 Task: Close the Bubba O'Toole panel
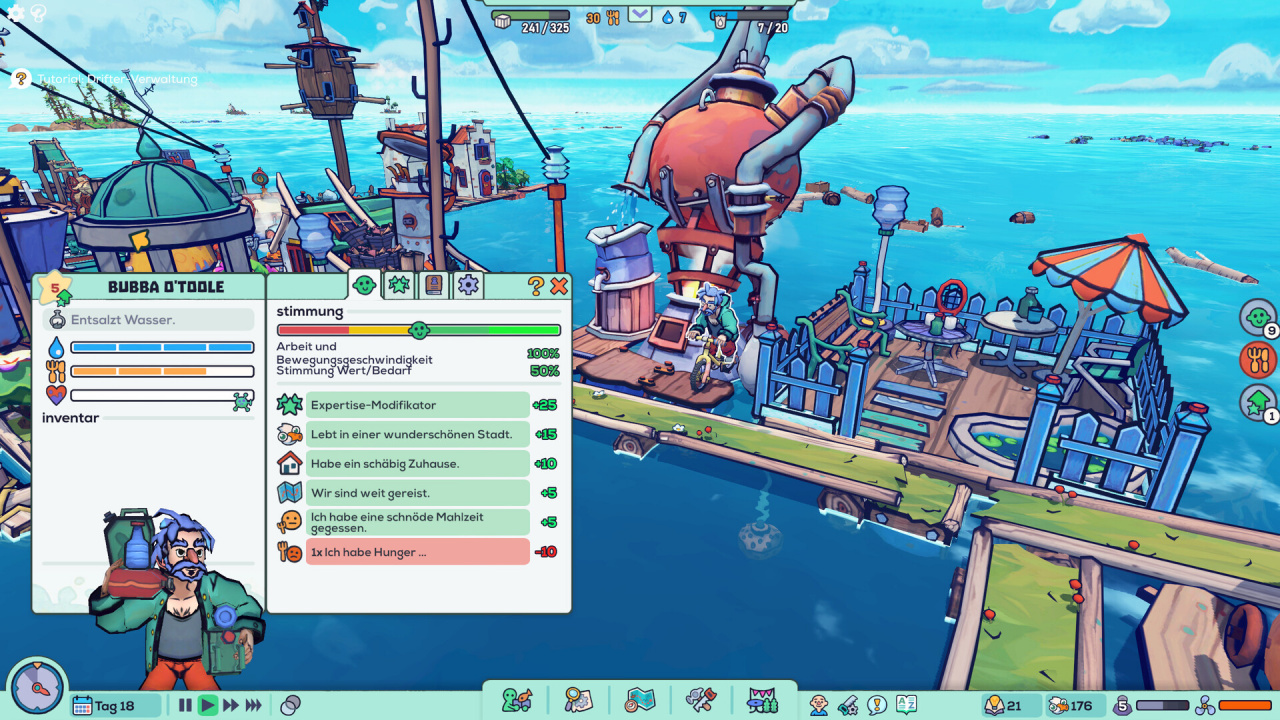click(559, 287)
